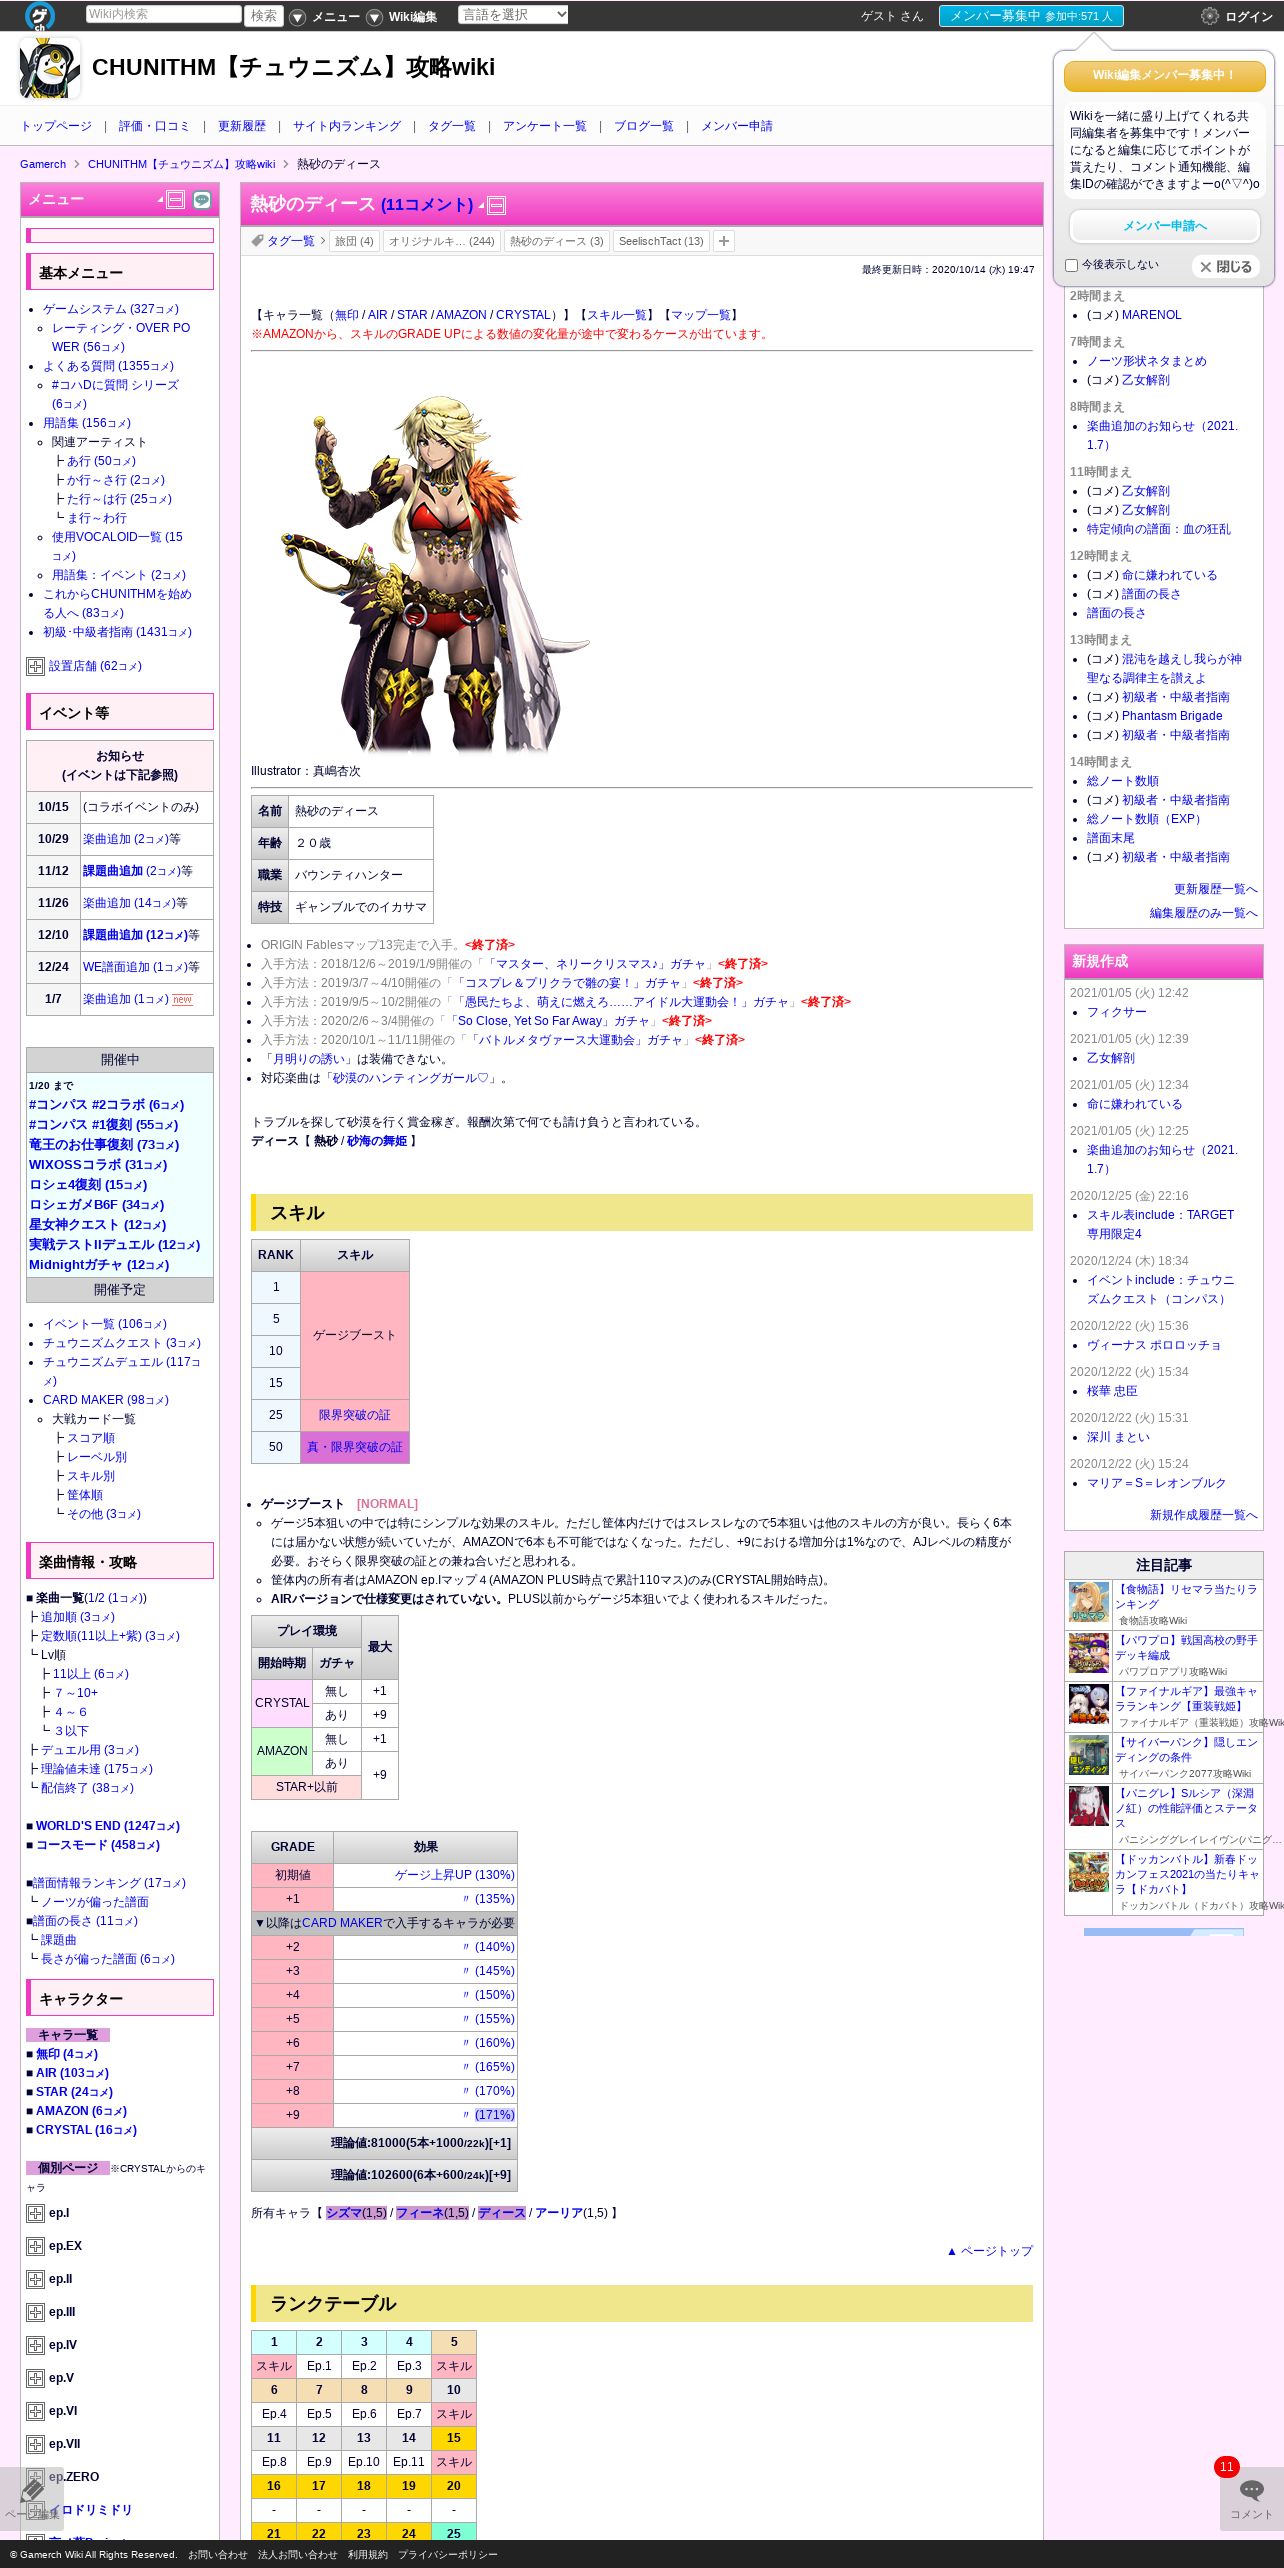The image size is (1284, 2568).
Task: Collapse article with box icon beside title
Action: coord(496,206)
